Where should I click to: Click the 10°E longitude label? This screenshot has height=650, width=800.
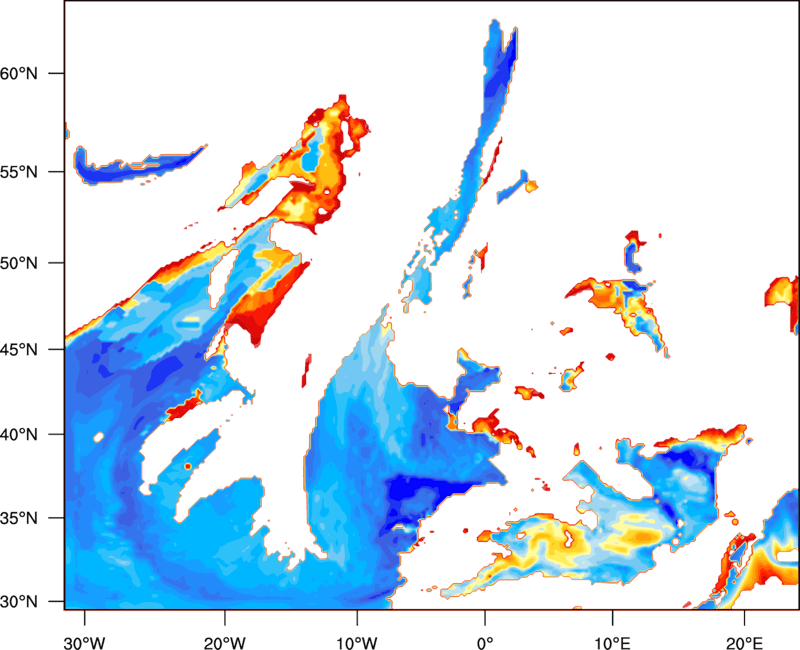[x=612, y=643]
